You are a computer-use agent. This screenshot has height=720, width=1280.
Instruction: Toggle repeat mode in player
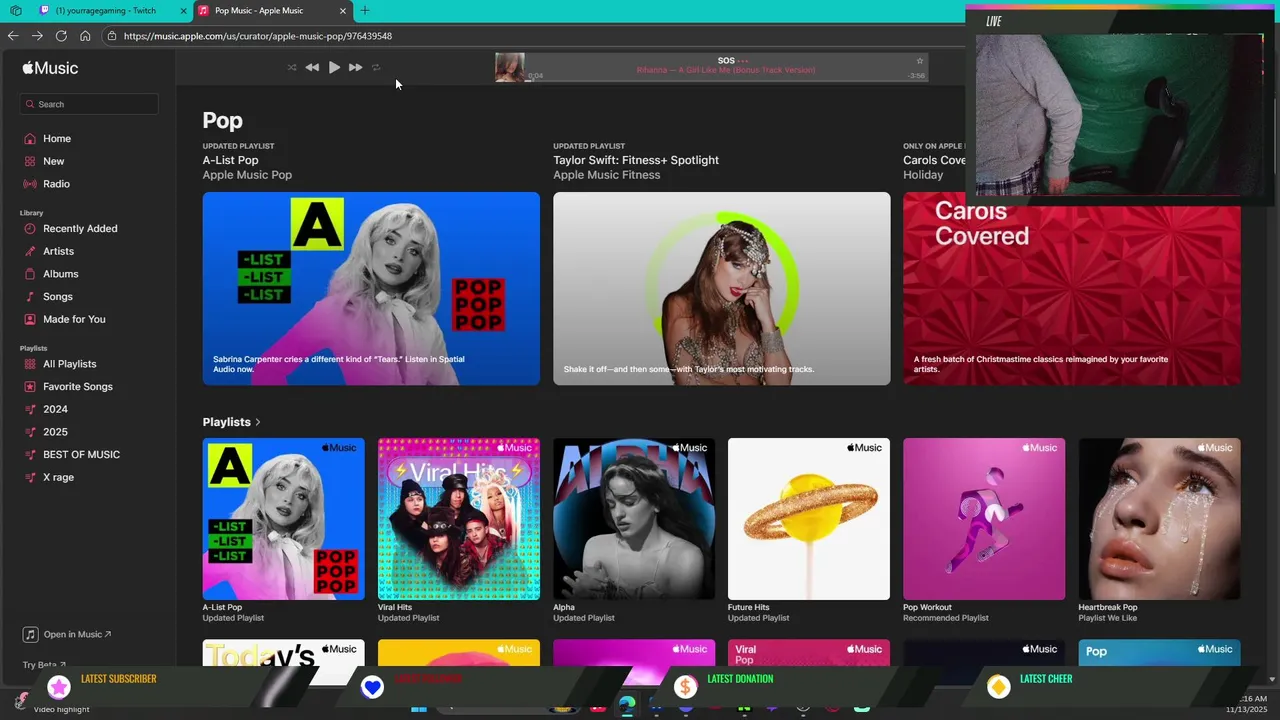pyautogui.click(x=376, y=68)
